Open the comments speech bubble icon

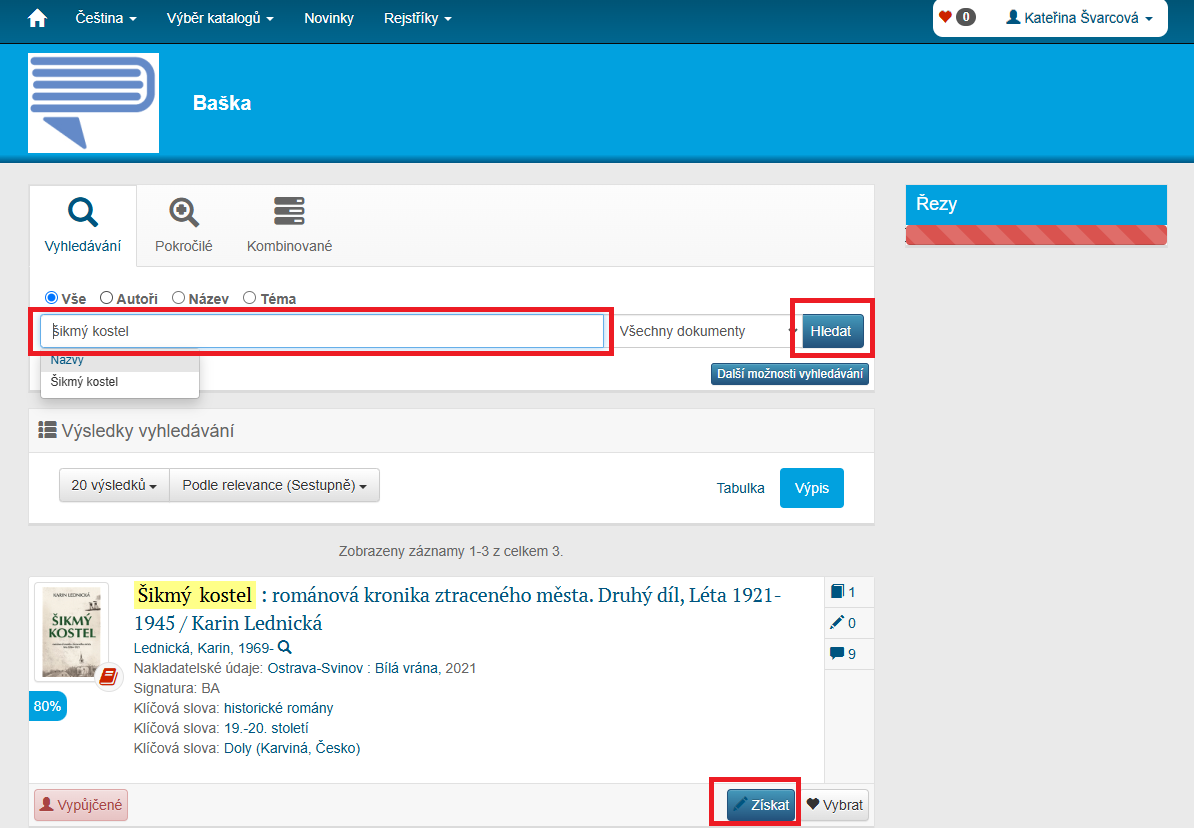pos(838,654)
